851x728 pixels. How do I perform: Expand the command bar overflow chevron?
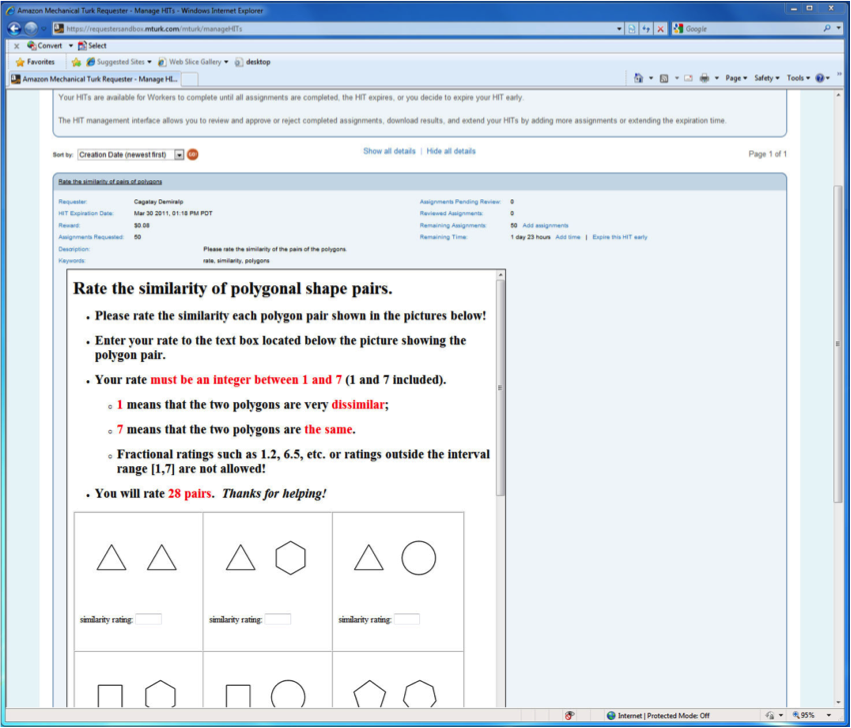(840, 75)
